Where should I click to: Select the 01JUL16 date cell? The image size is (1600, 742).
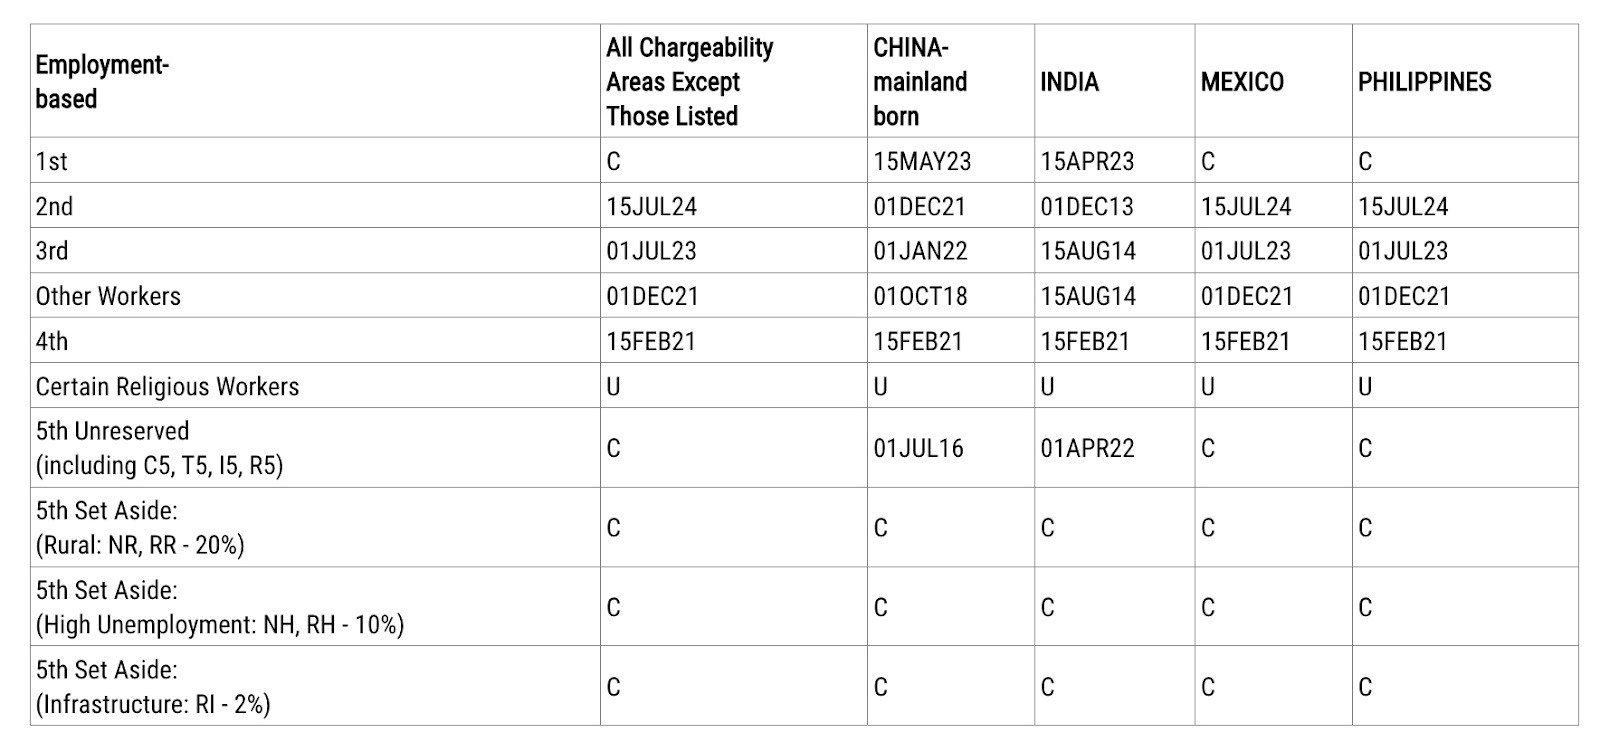pos(918,448)
